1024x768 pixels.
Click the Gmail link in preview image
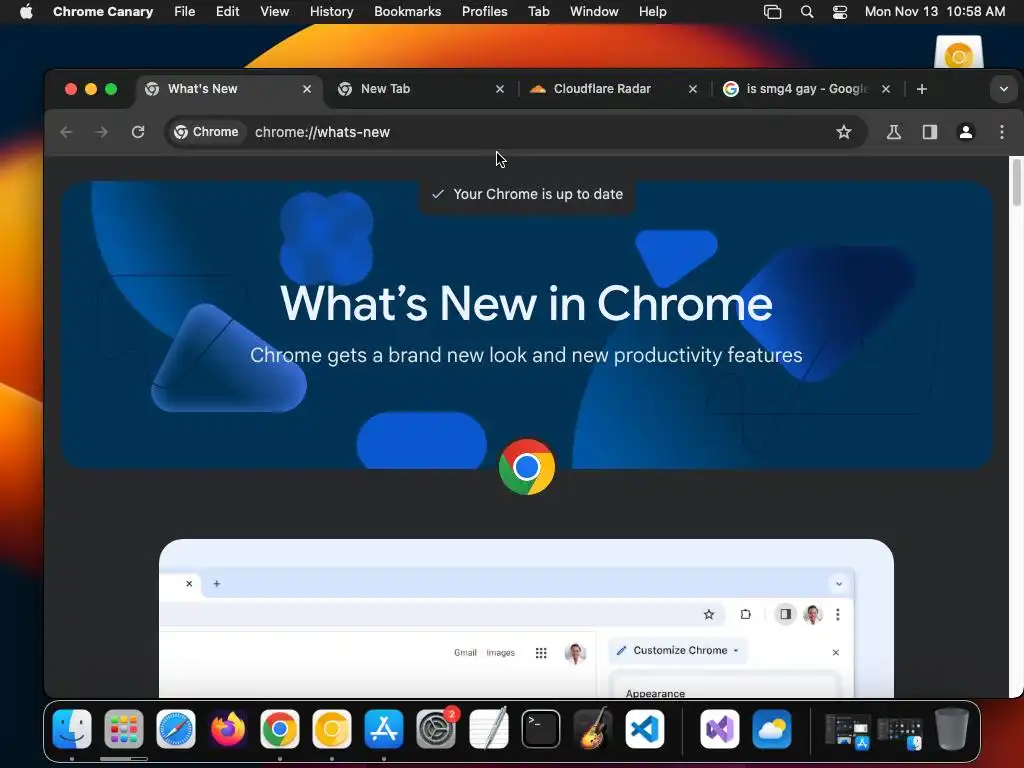465,652
